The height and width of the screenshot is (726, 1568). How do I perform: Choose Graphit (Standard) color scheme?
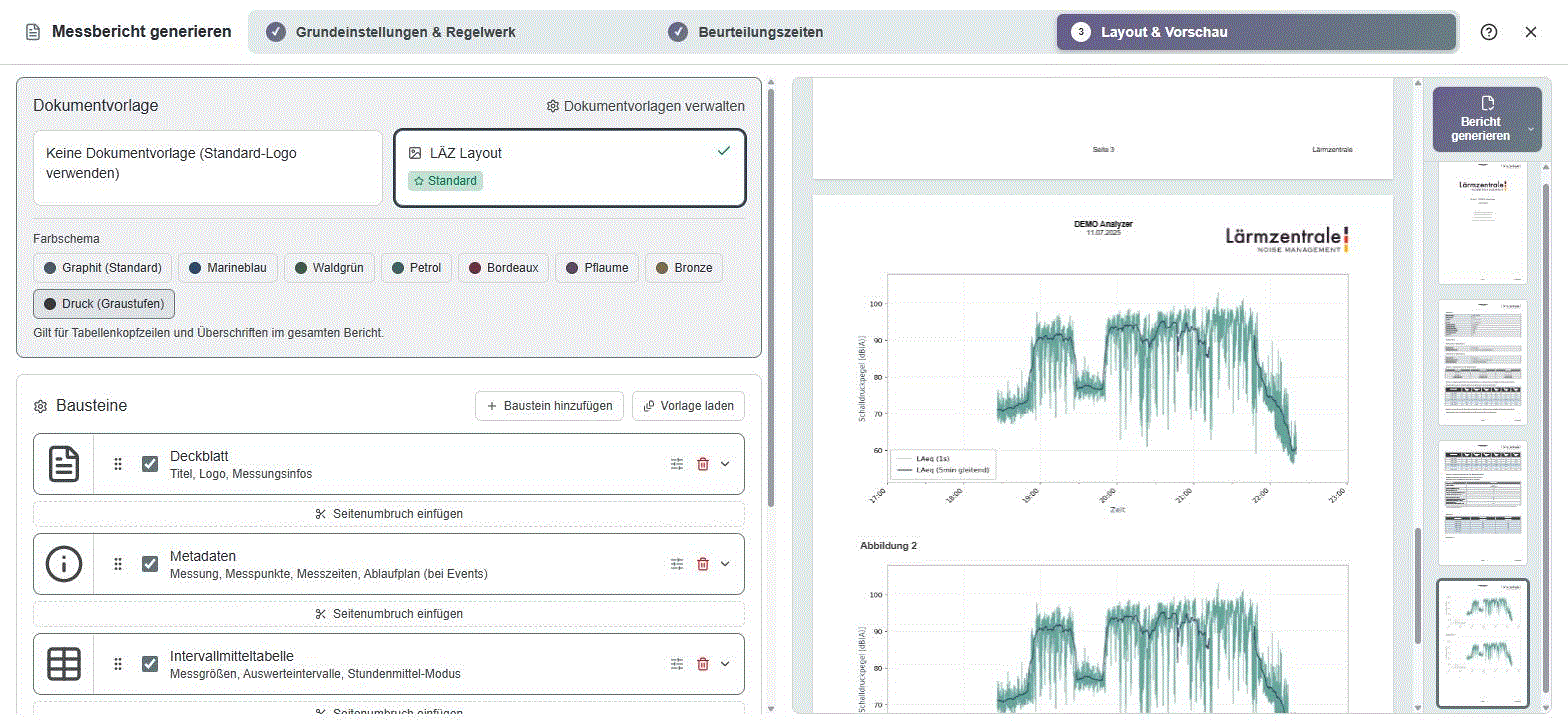click(x=102, y=268)
